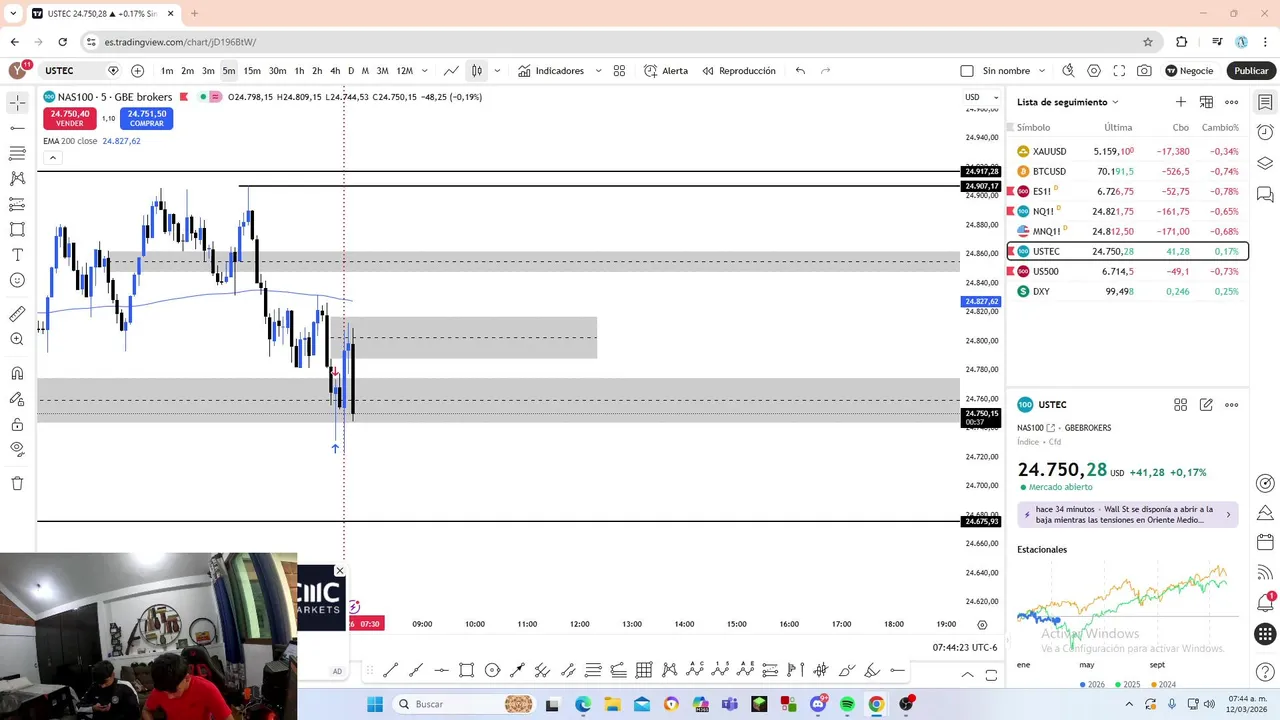
Task: Click the red VENDER sell button
Action: pos(69,118)
